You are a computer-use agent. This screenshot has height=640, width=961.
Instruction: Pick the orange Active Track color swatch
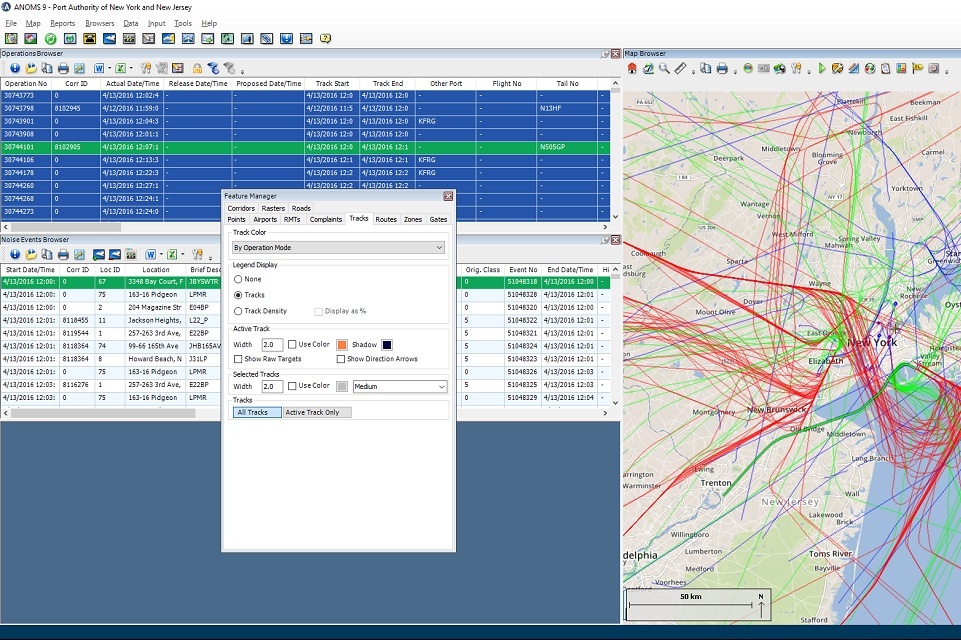click(342, 345)
